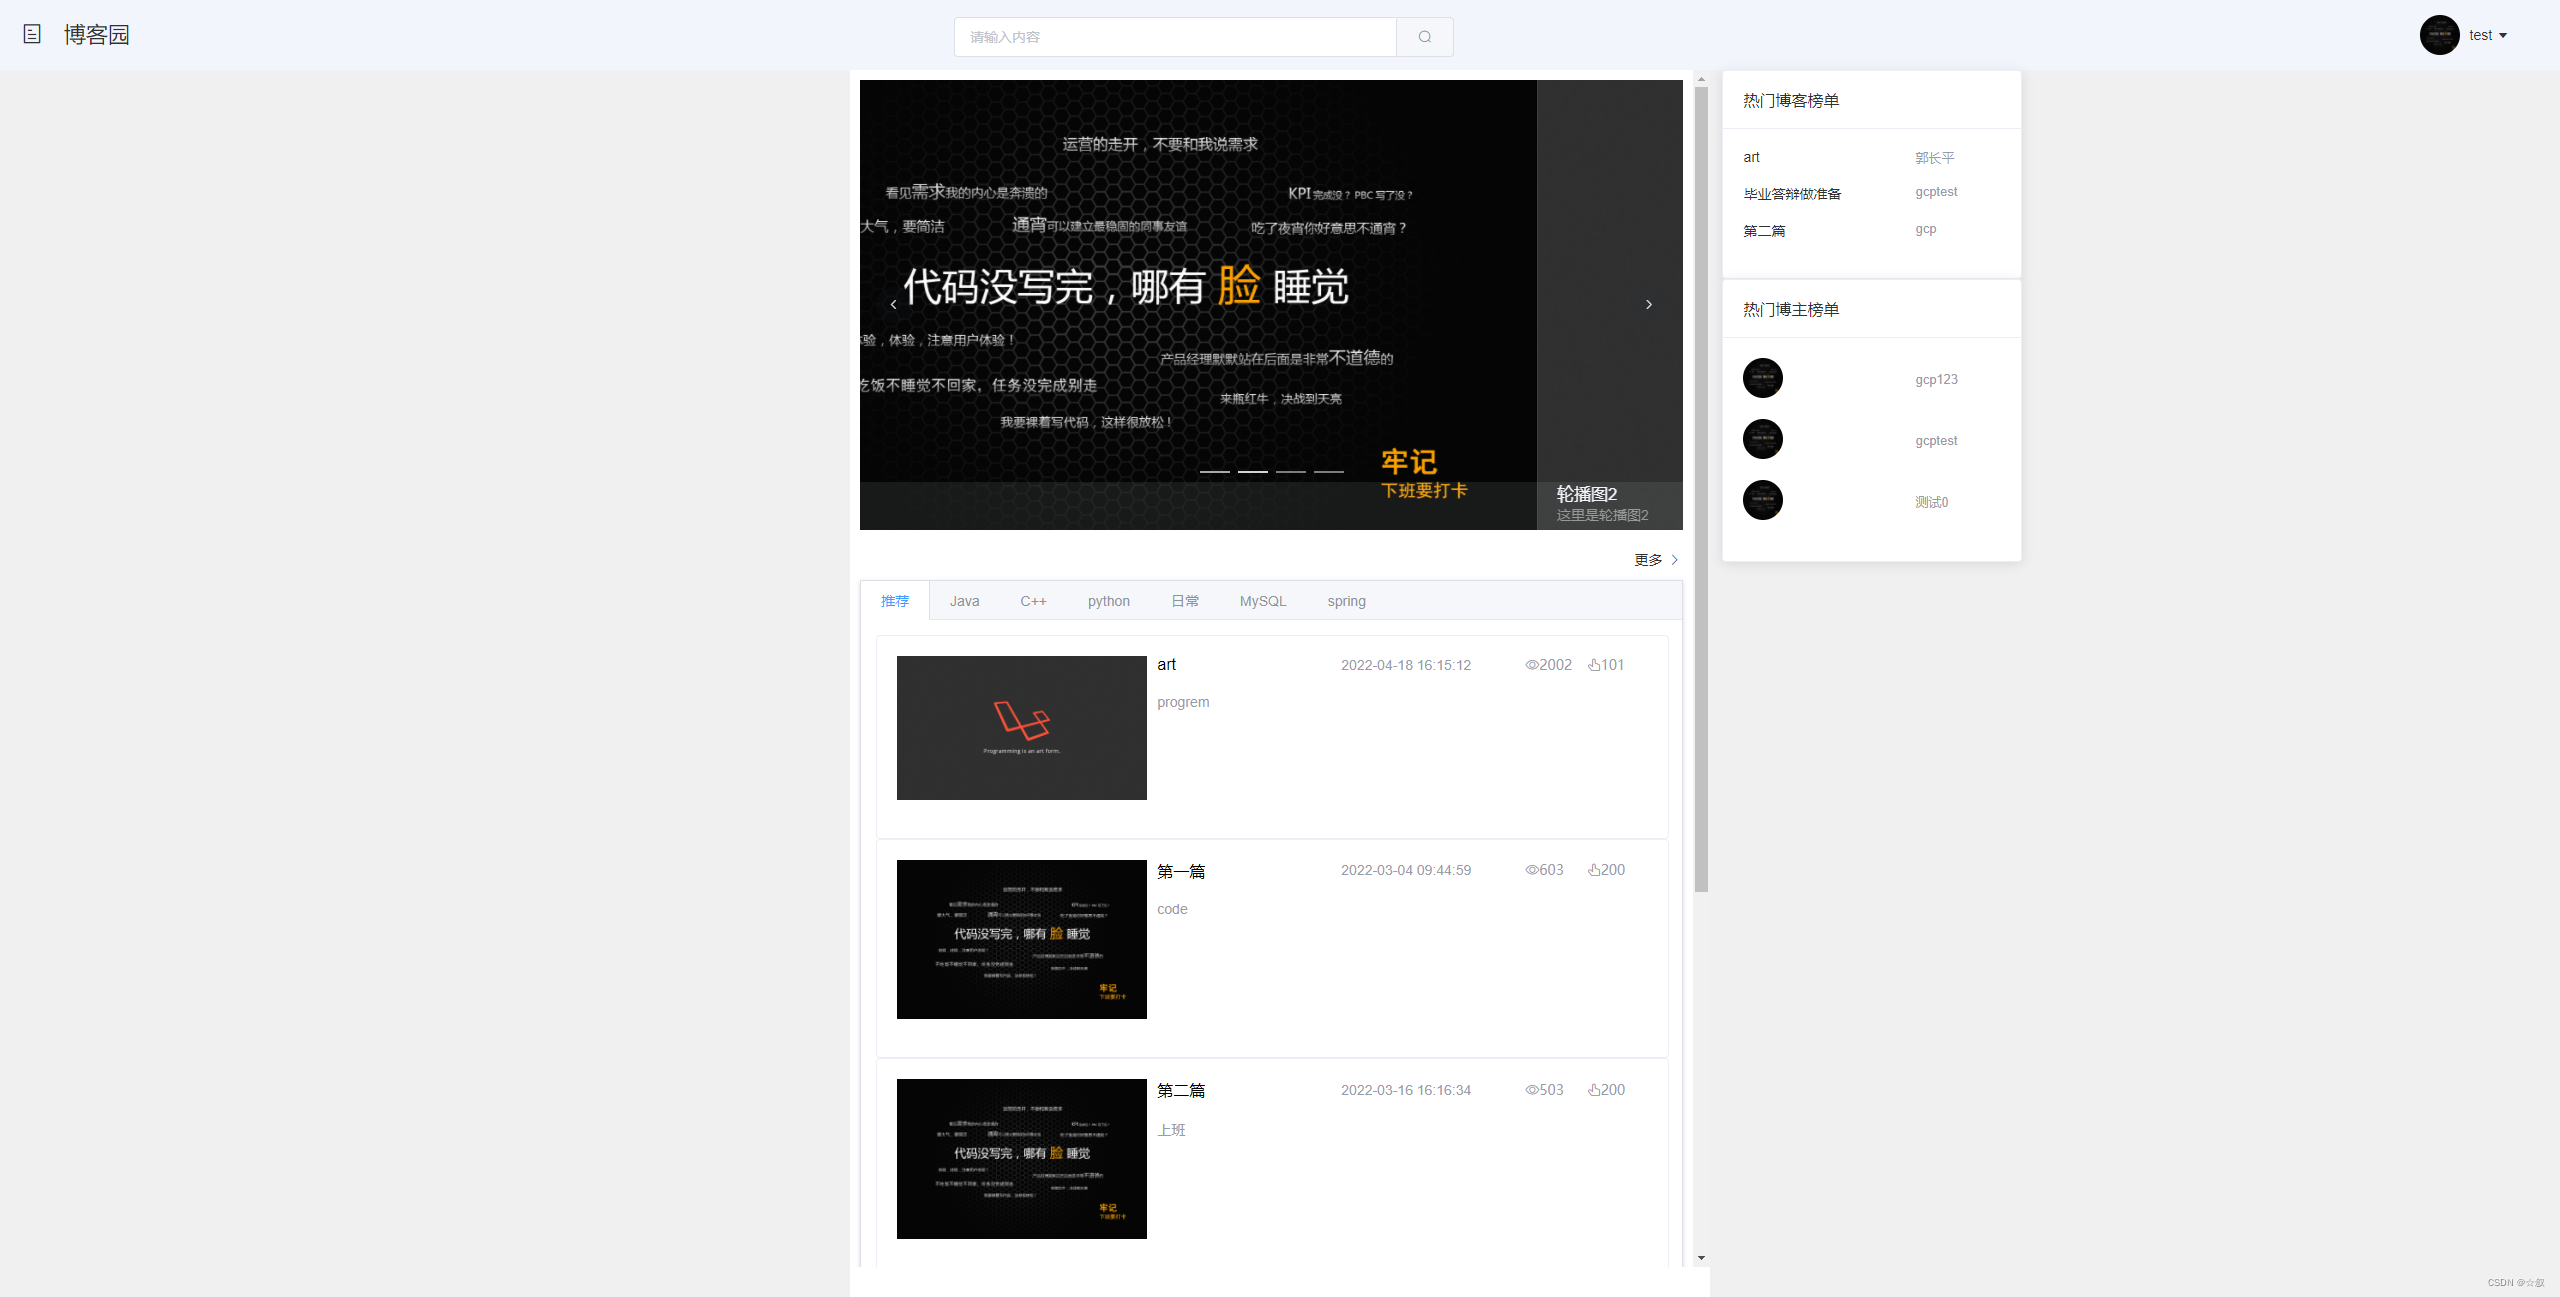Open the python tab
The width and height of the screenshot is (2560, 1297).
[x=1108, y=601]
